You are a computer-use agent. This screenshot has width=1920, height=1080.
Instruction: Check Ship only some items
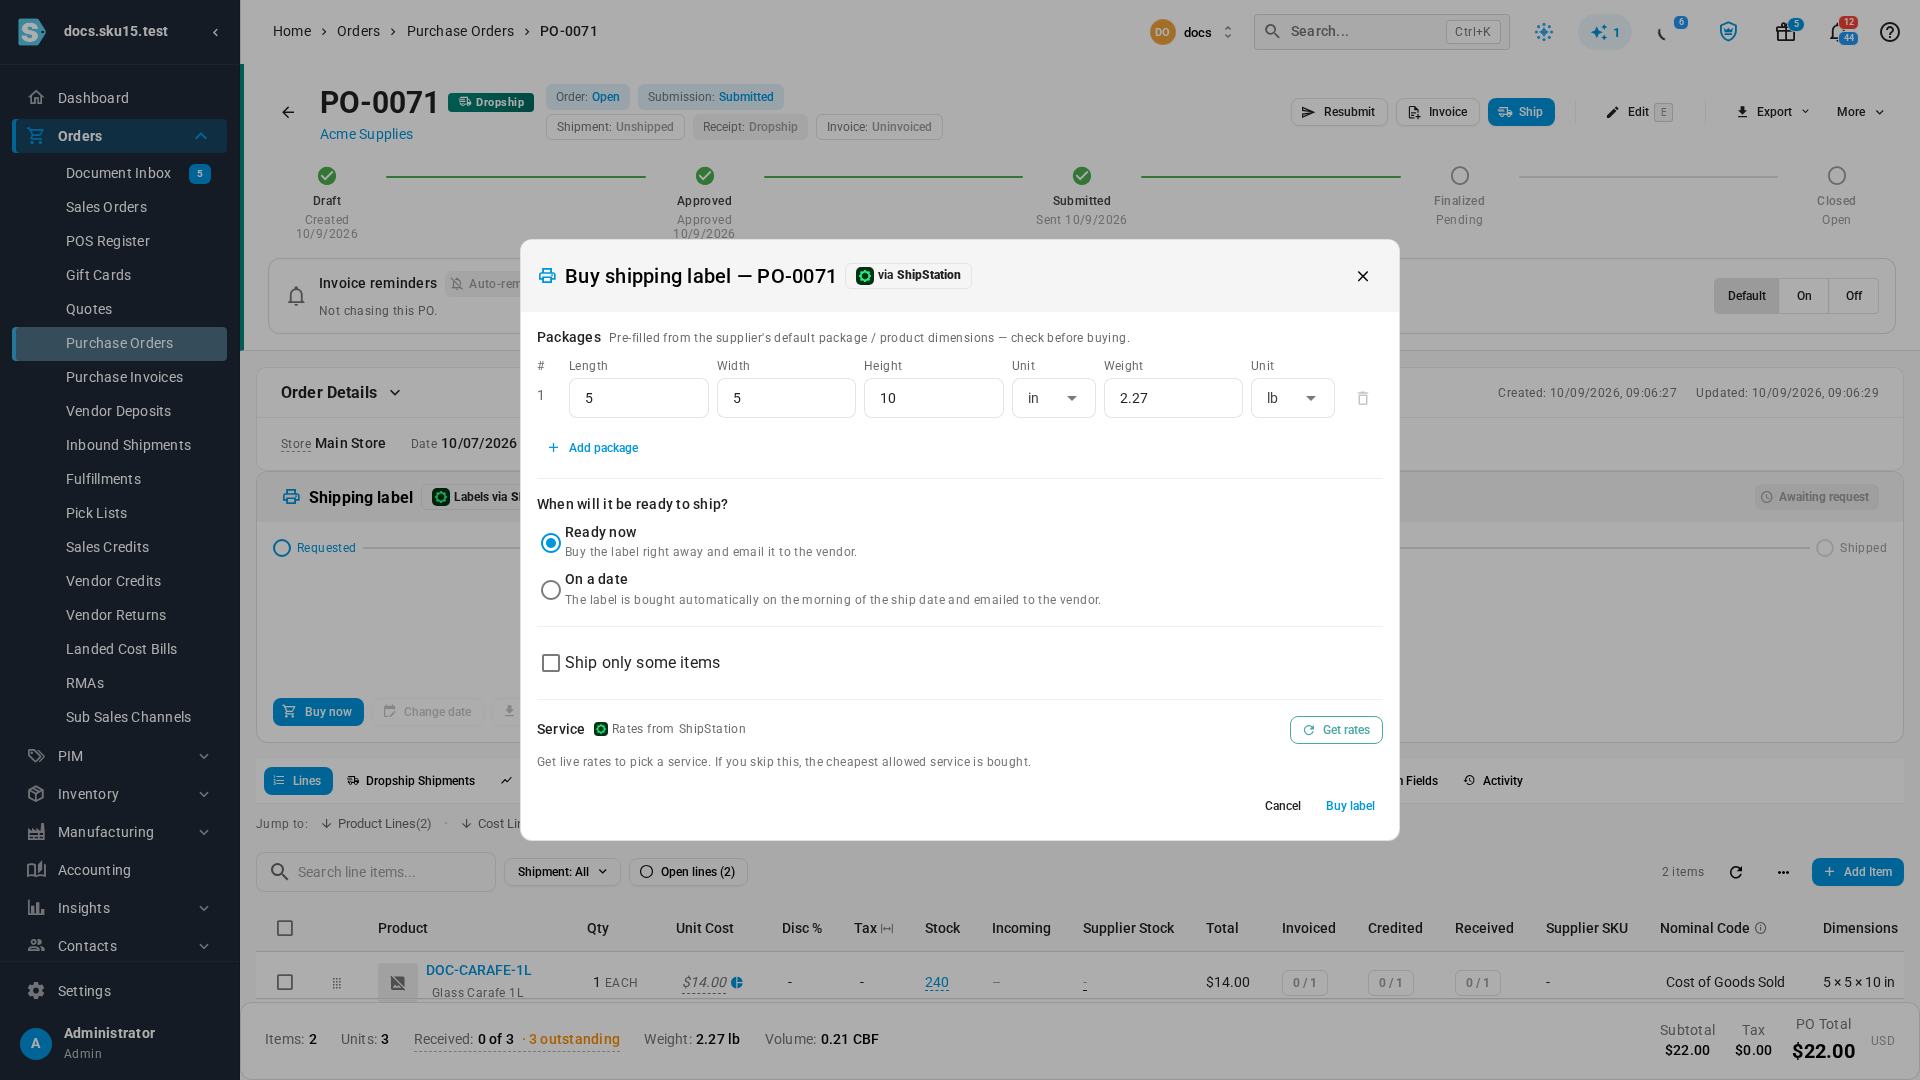551,663
